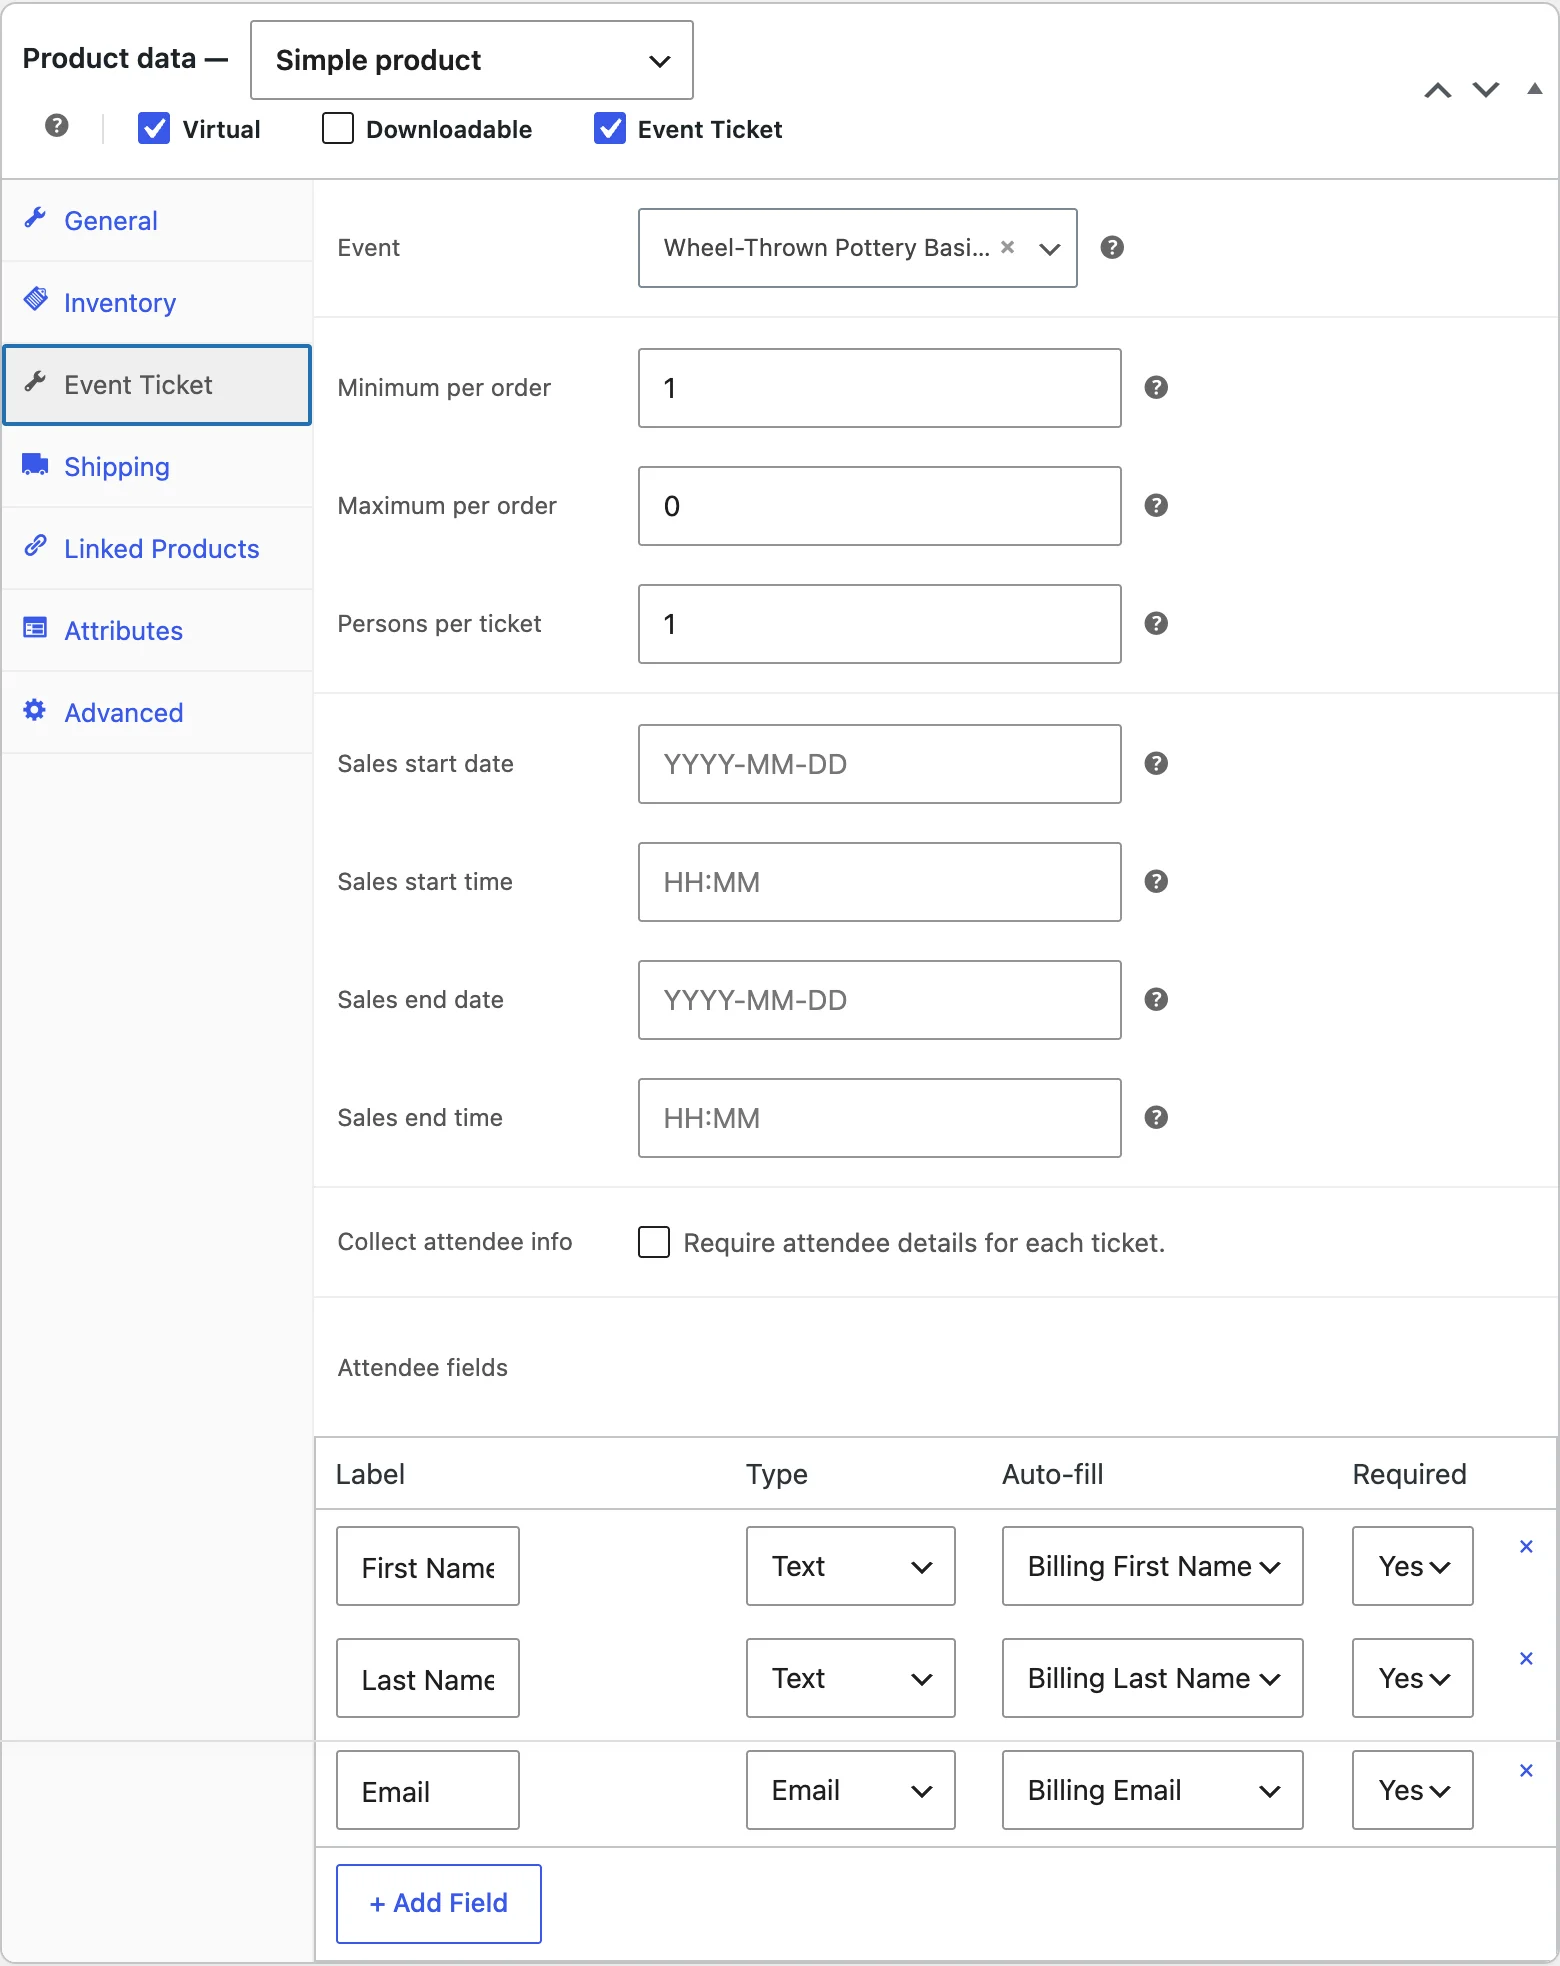This screenshot has height=1966, width=1560.
Task: Open Type dropdown for First Name row
Action: point(851,1566)
